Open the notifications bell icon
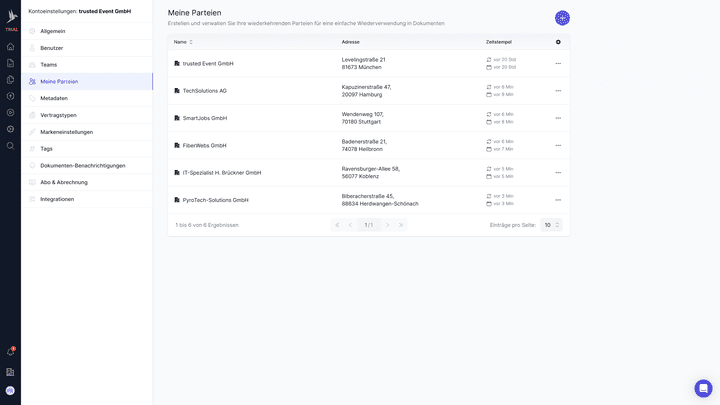The width and height of the screenshot is (720, 405). pos(10,352)
